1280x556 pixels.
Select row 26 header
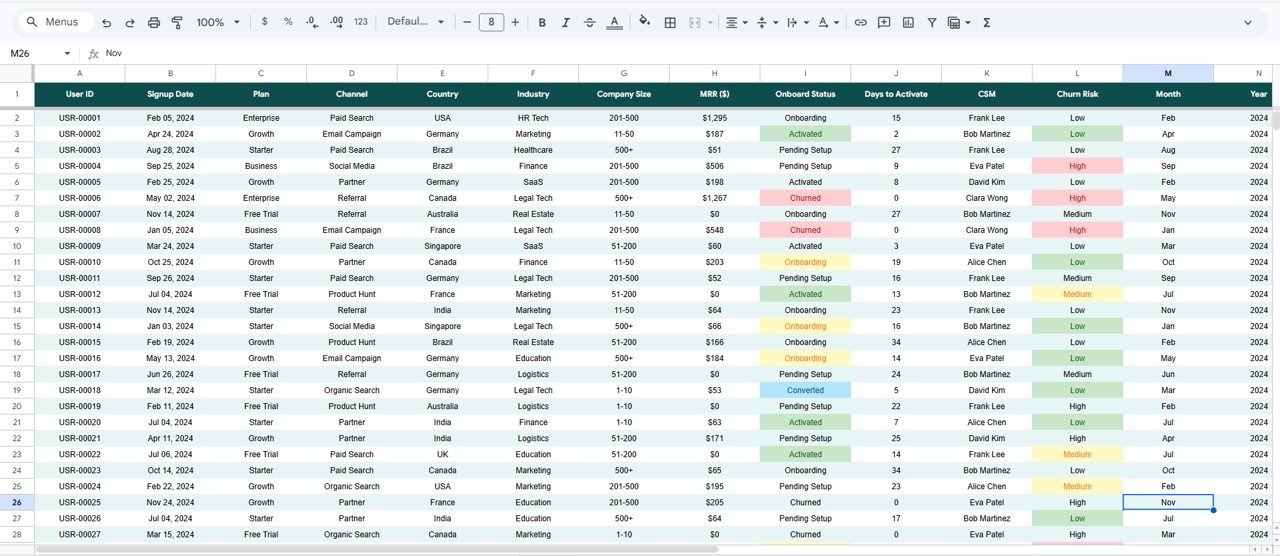point(17,502)
